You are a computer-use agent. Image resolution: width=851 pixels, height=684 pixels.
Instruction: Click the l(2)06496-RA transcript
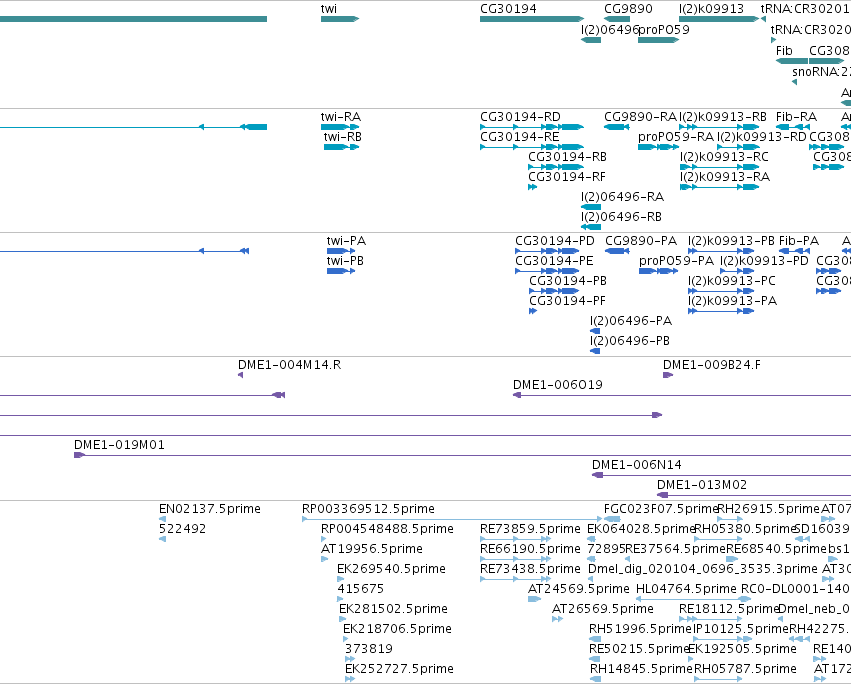pos(590,207)
